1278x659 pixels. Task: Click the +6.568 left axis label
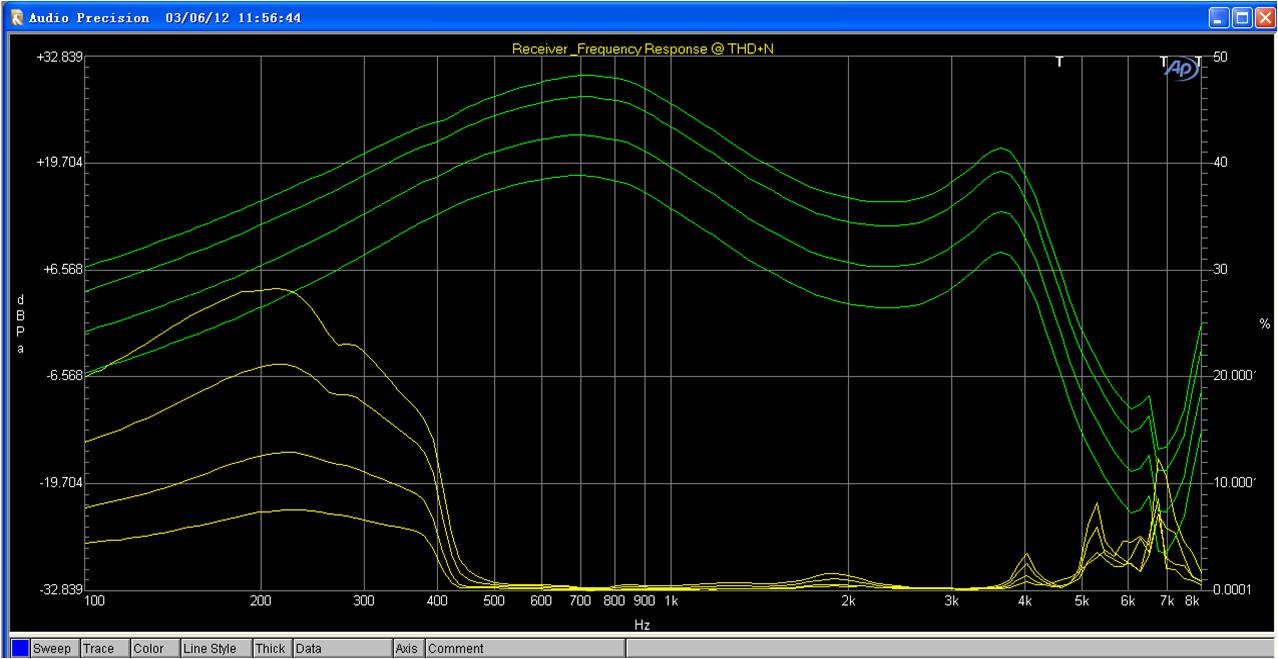pyautogui.click(x=62, y=269)
